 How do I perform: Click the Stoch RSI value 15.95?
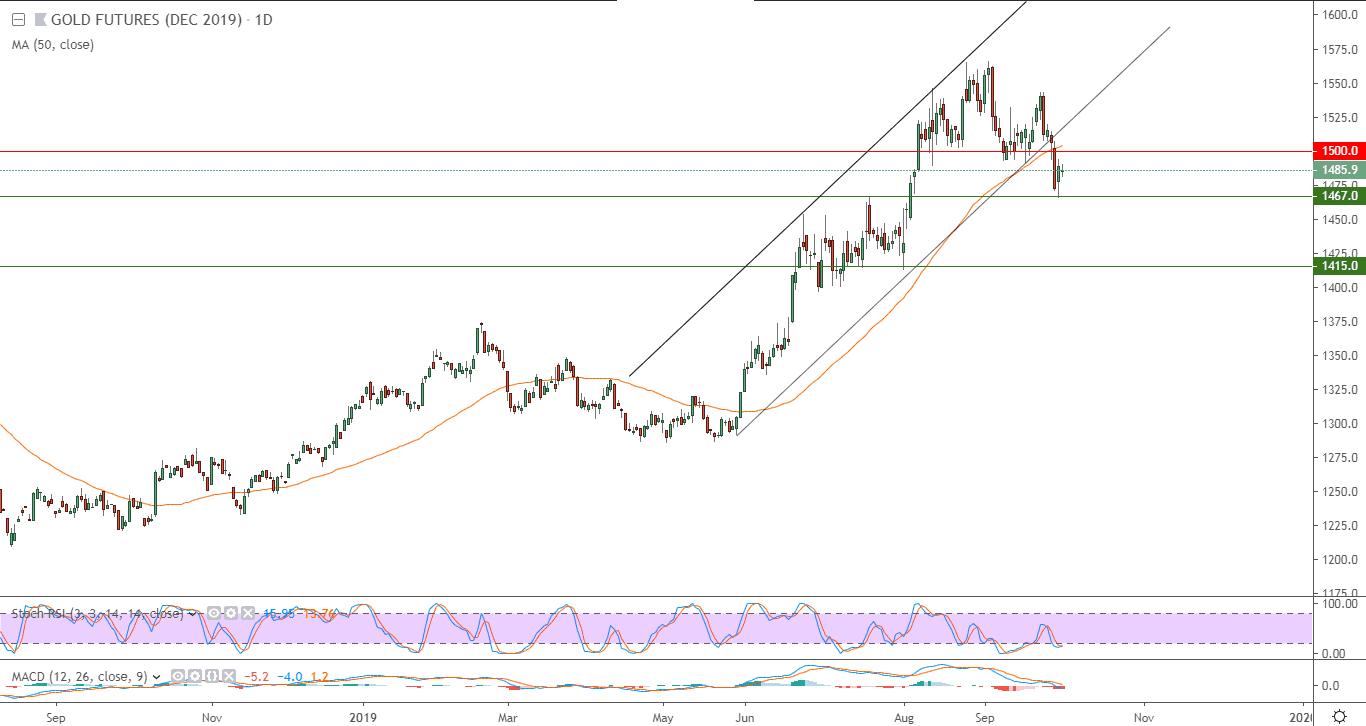[x=279, y=613]
